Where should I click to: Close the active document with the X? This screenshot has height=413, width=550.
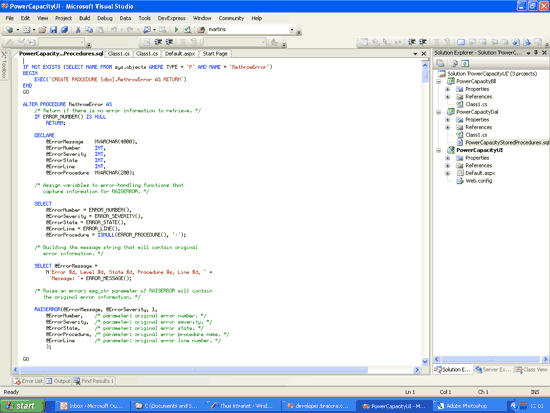(424, 53)
